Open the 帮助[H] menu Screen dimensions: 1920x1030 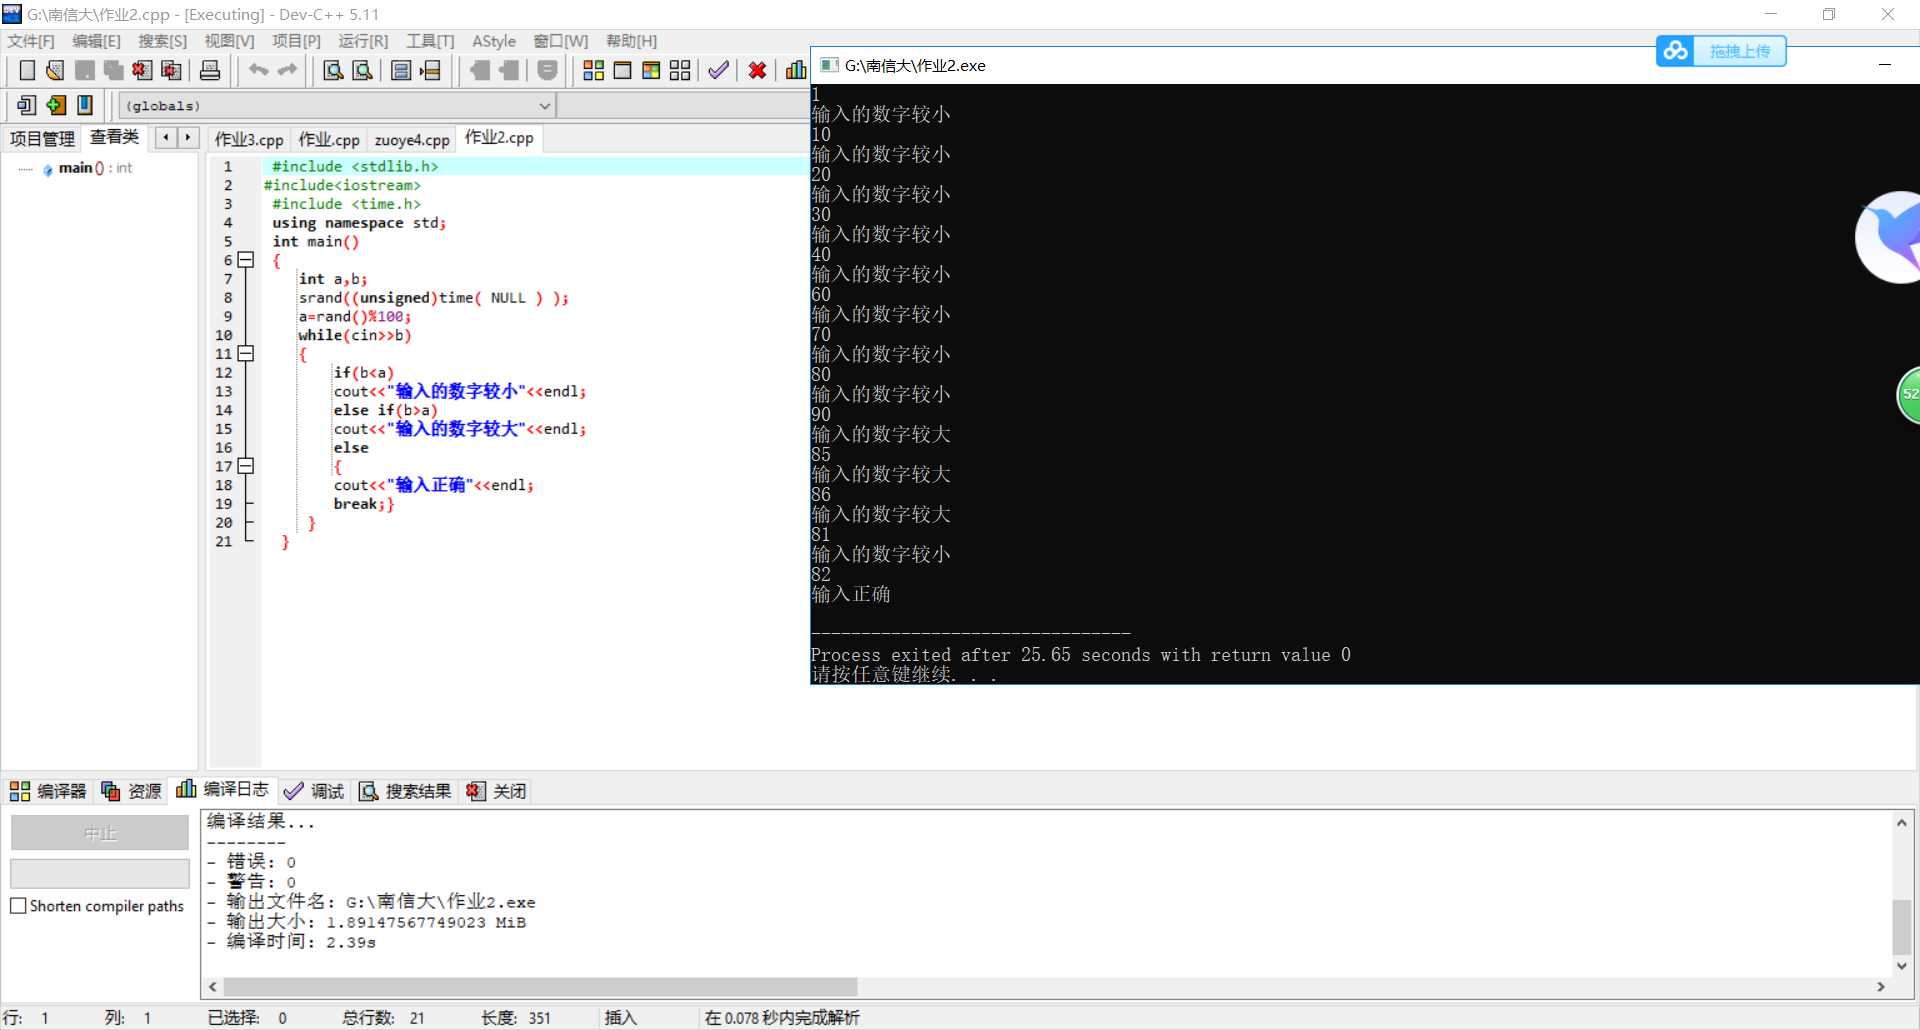coord(631,41)
